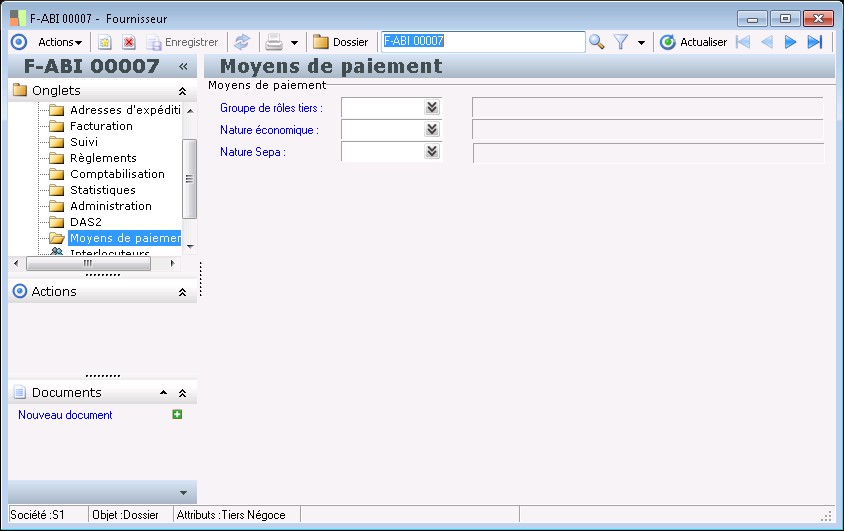
Task: Open the Adresses d'expédition tab
Action: click(125, 110)
